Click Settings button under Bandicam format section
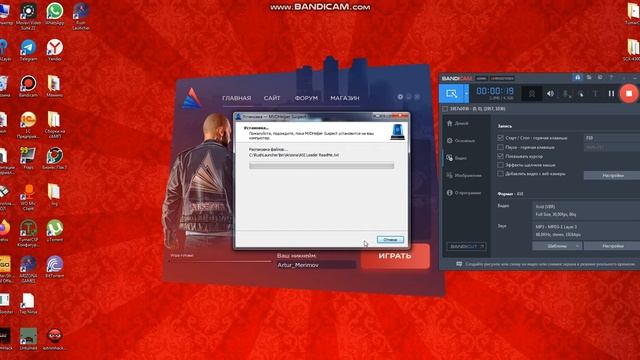The width and height of the screenshot is (640, 360). click(x=612, y=246)
